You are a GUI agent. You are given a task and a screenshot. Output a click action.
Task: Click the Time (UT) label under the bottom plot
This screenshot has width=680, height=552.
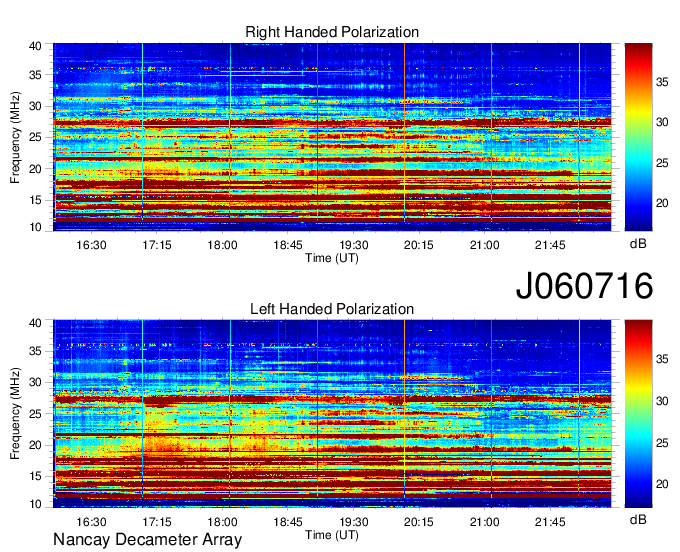tap(332, 535)
